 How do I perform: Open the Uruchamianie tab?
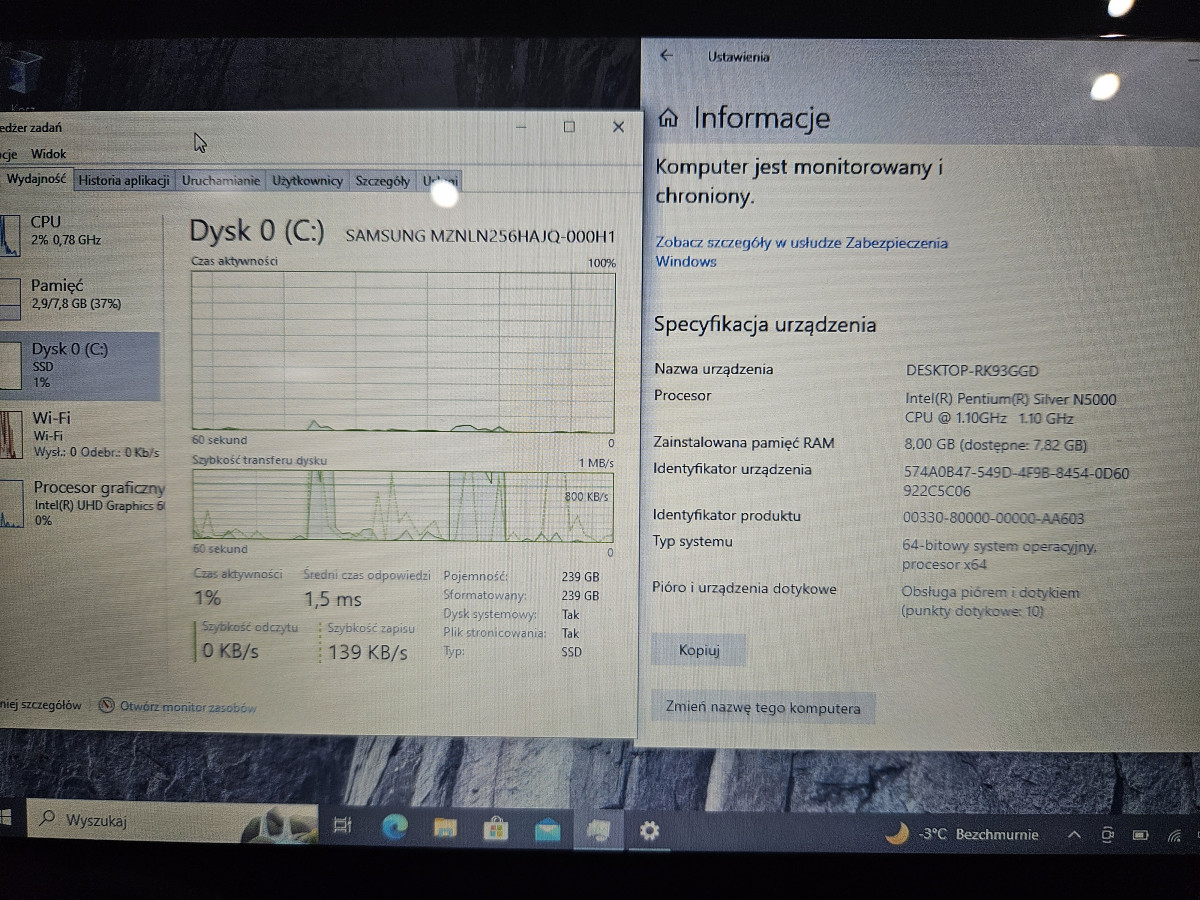click(x=221, y=181)
